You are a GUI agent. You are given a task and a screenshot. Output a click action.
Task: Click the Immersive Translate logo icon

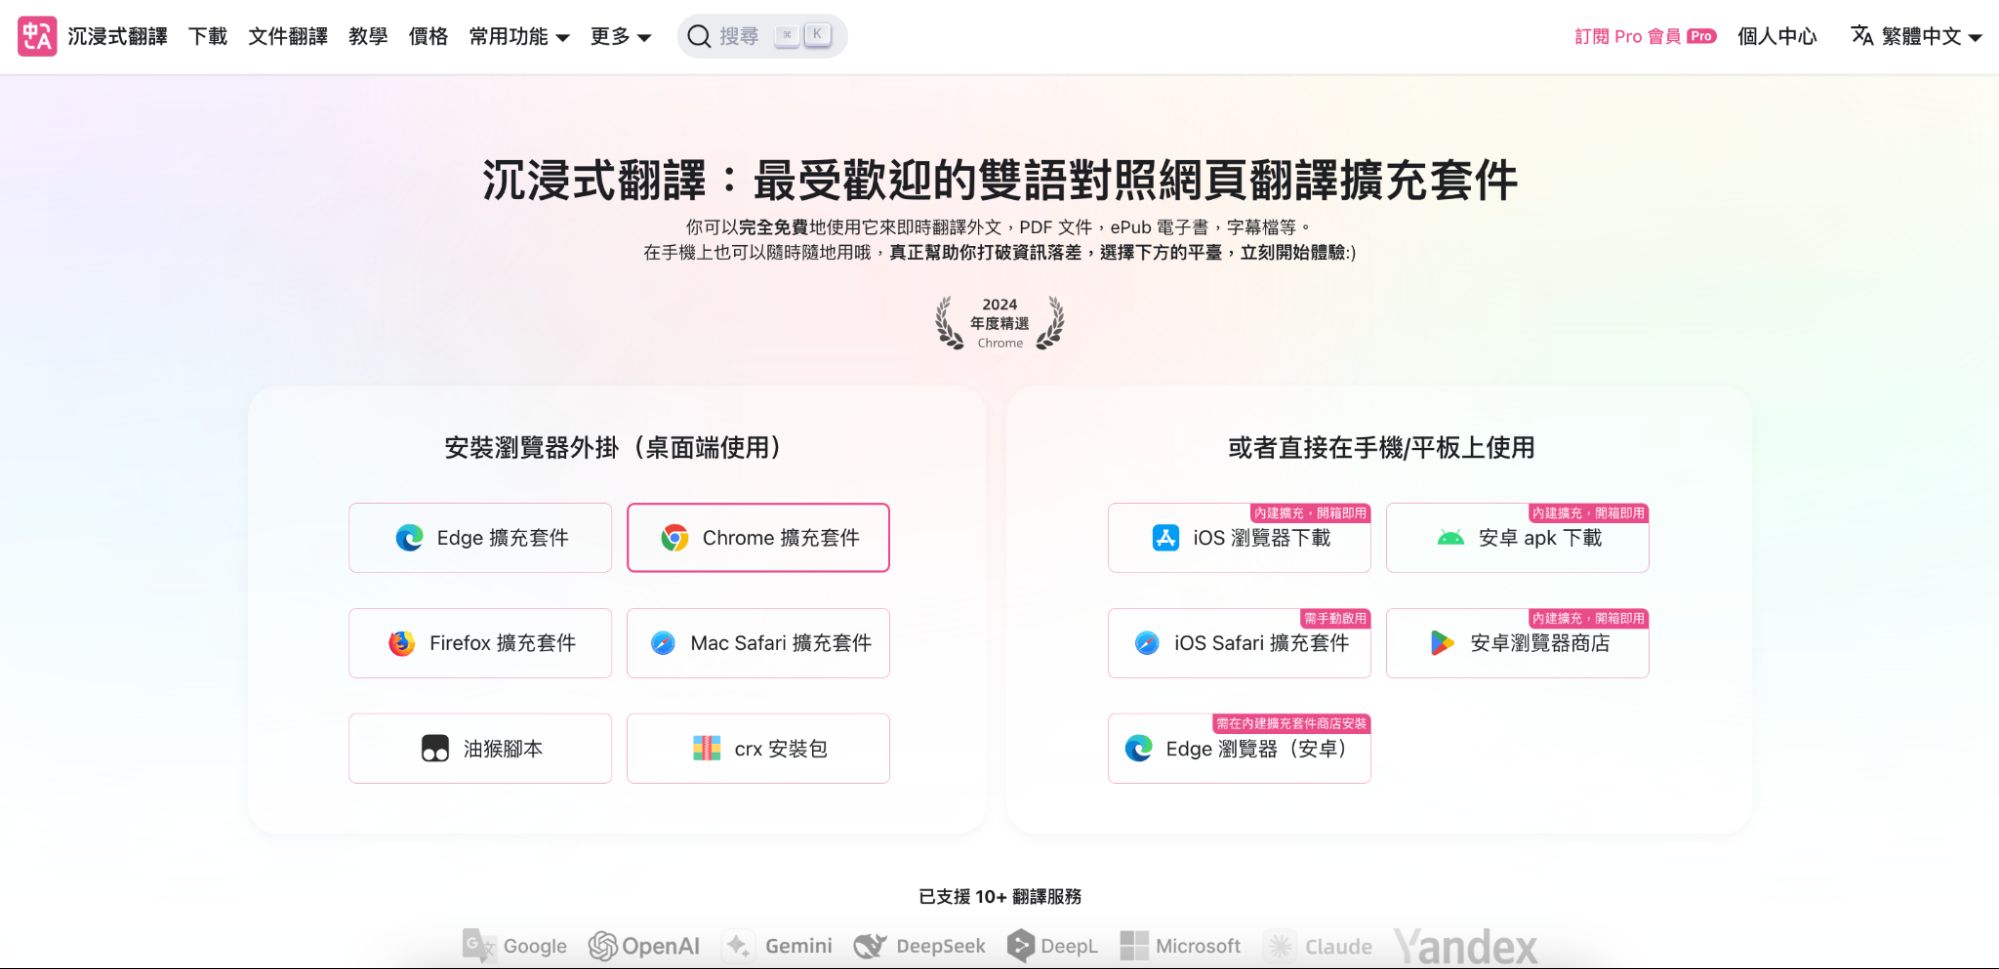(37, 36)
